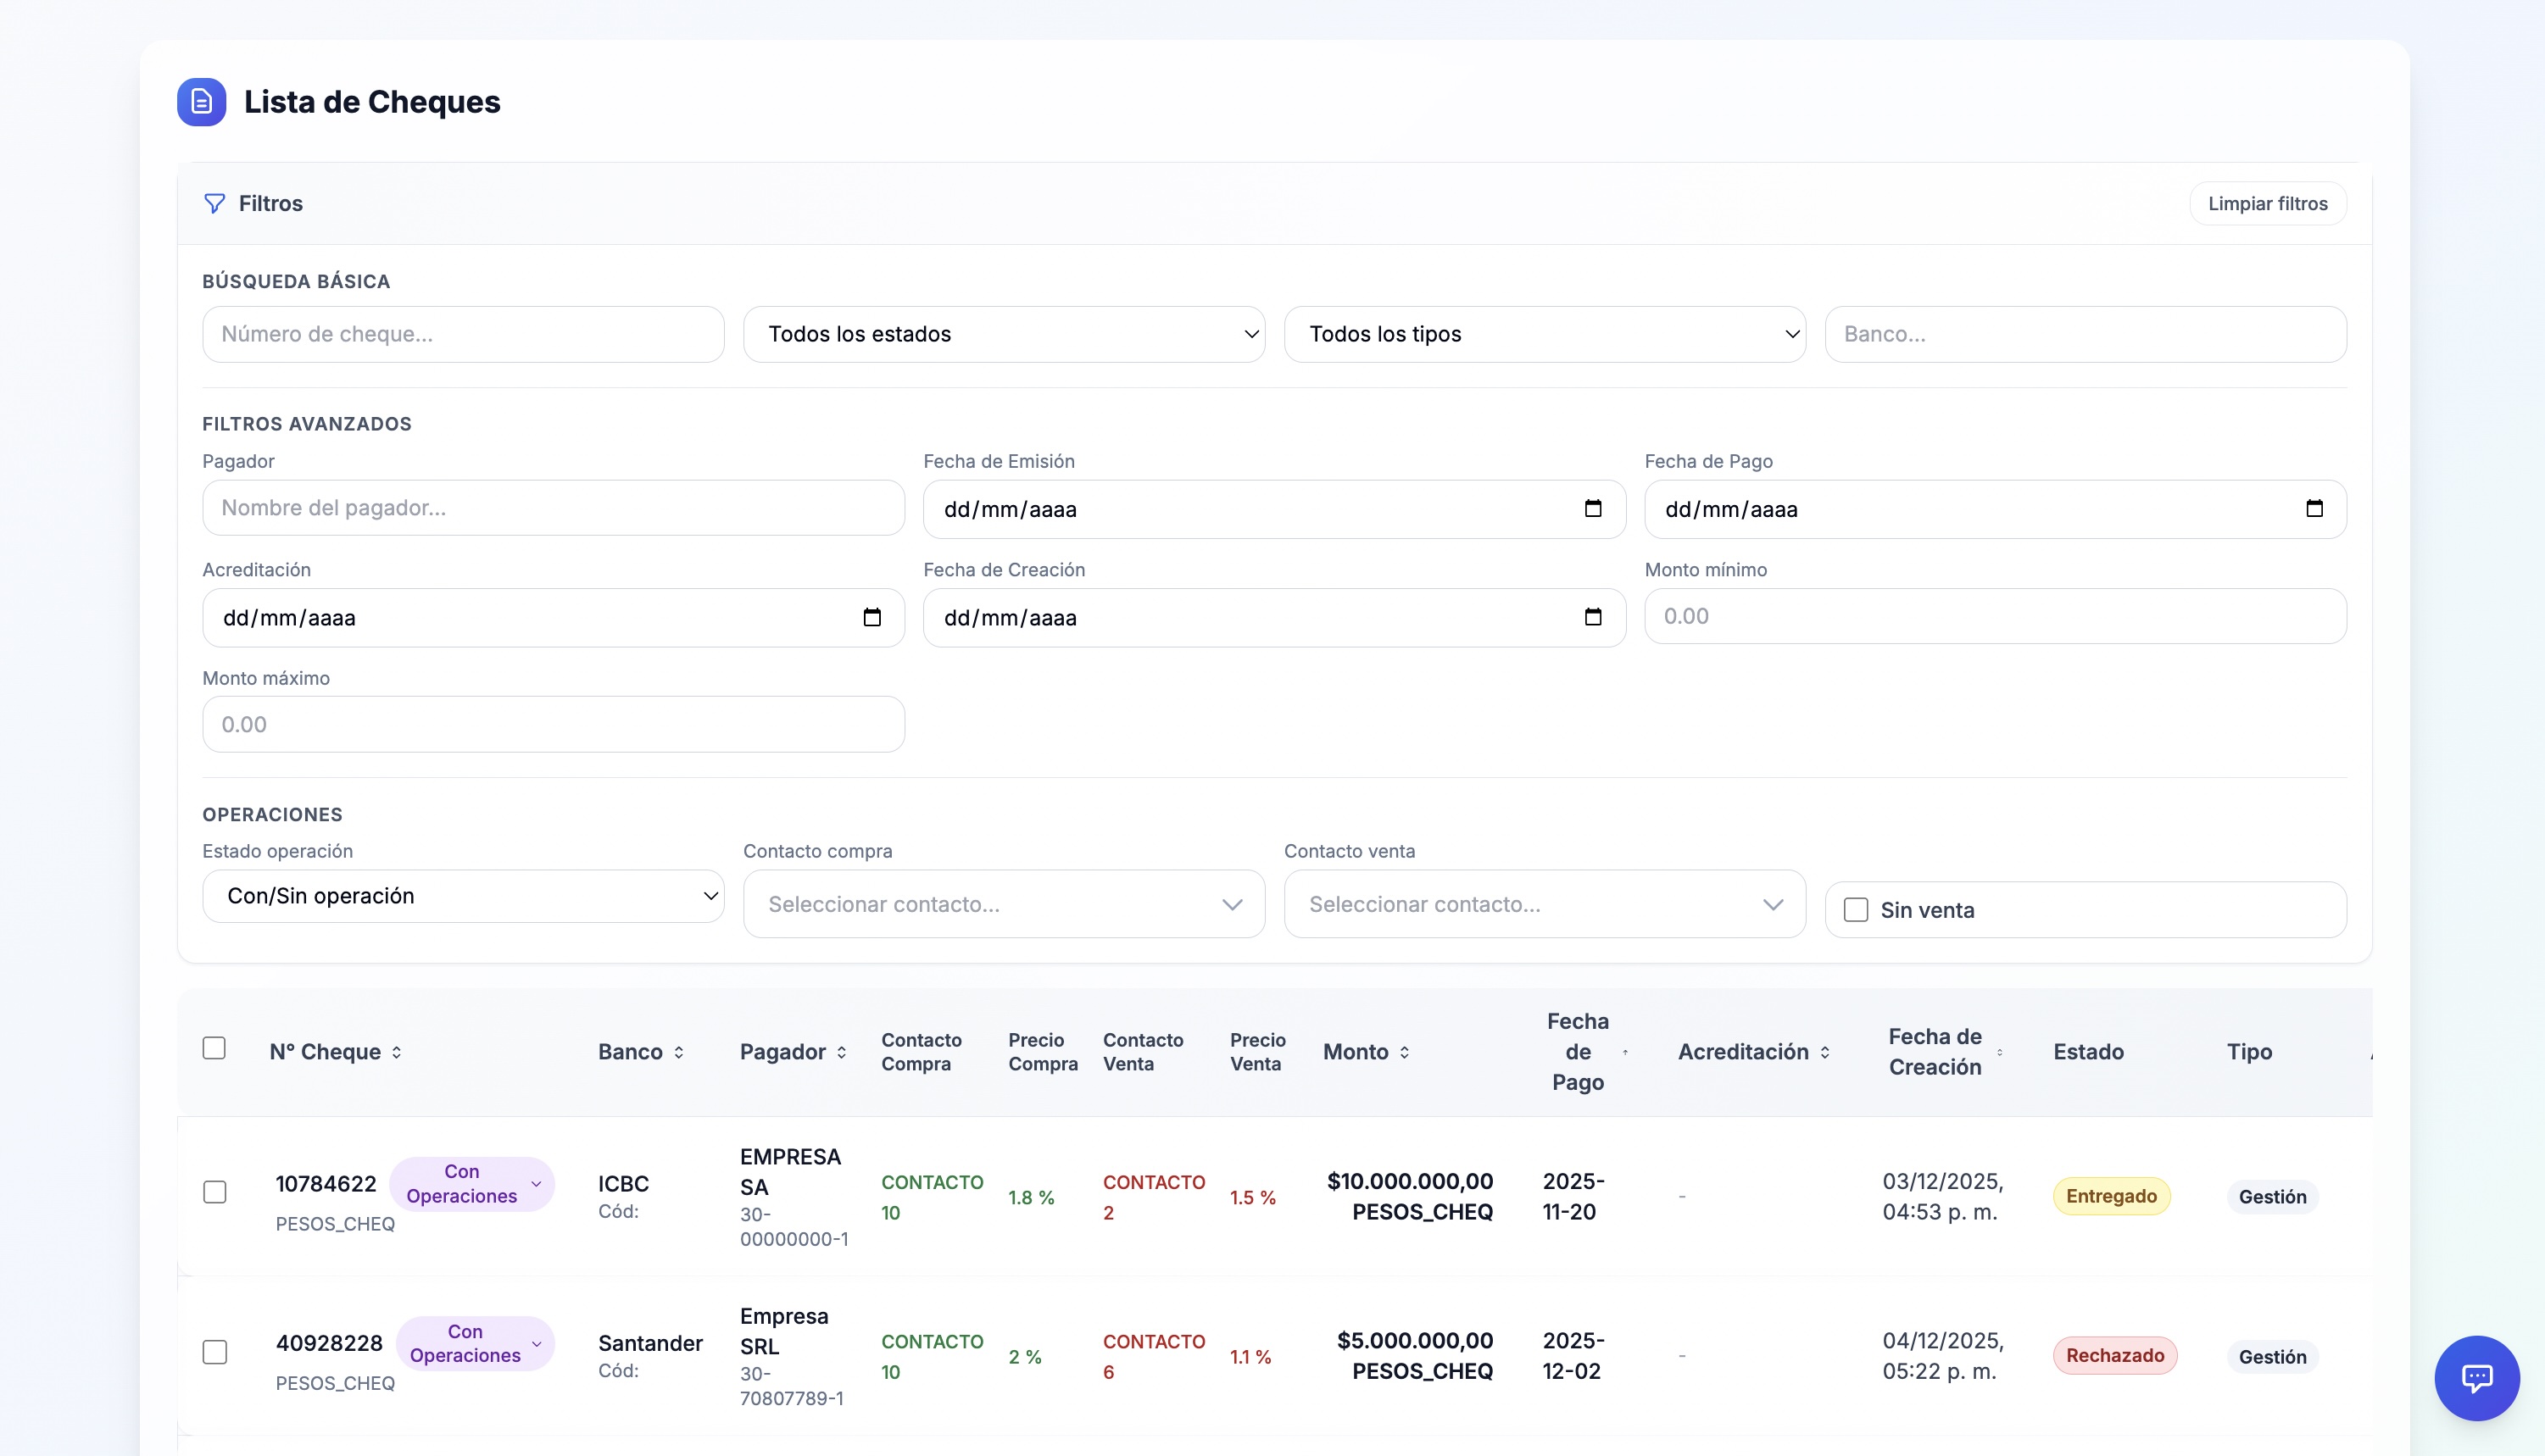Expand Con Operaciones badge on cheque 40928228
The image size is (2545, 1456).
point(476,1343)
